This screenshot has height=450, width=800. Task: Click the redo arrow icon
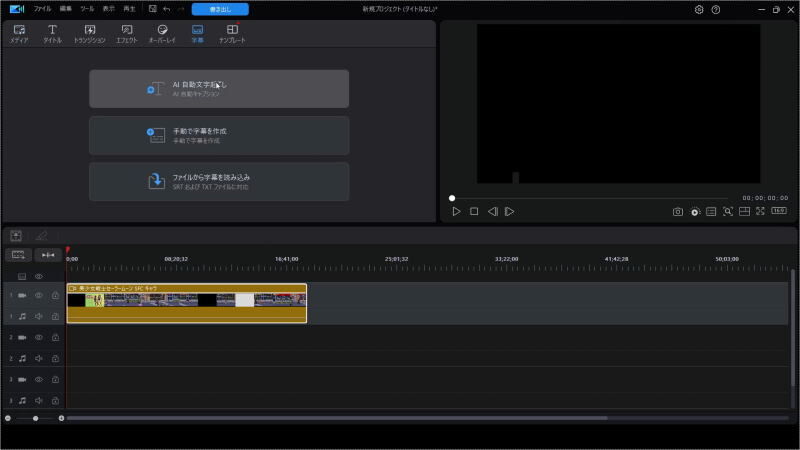point(181,9)
